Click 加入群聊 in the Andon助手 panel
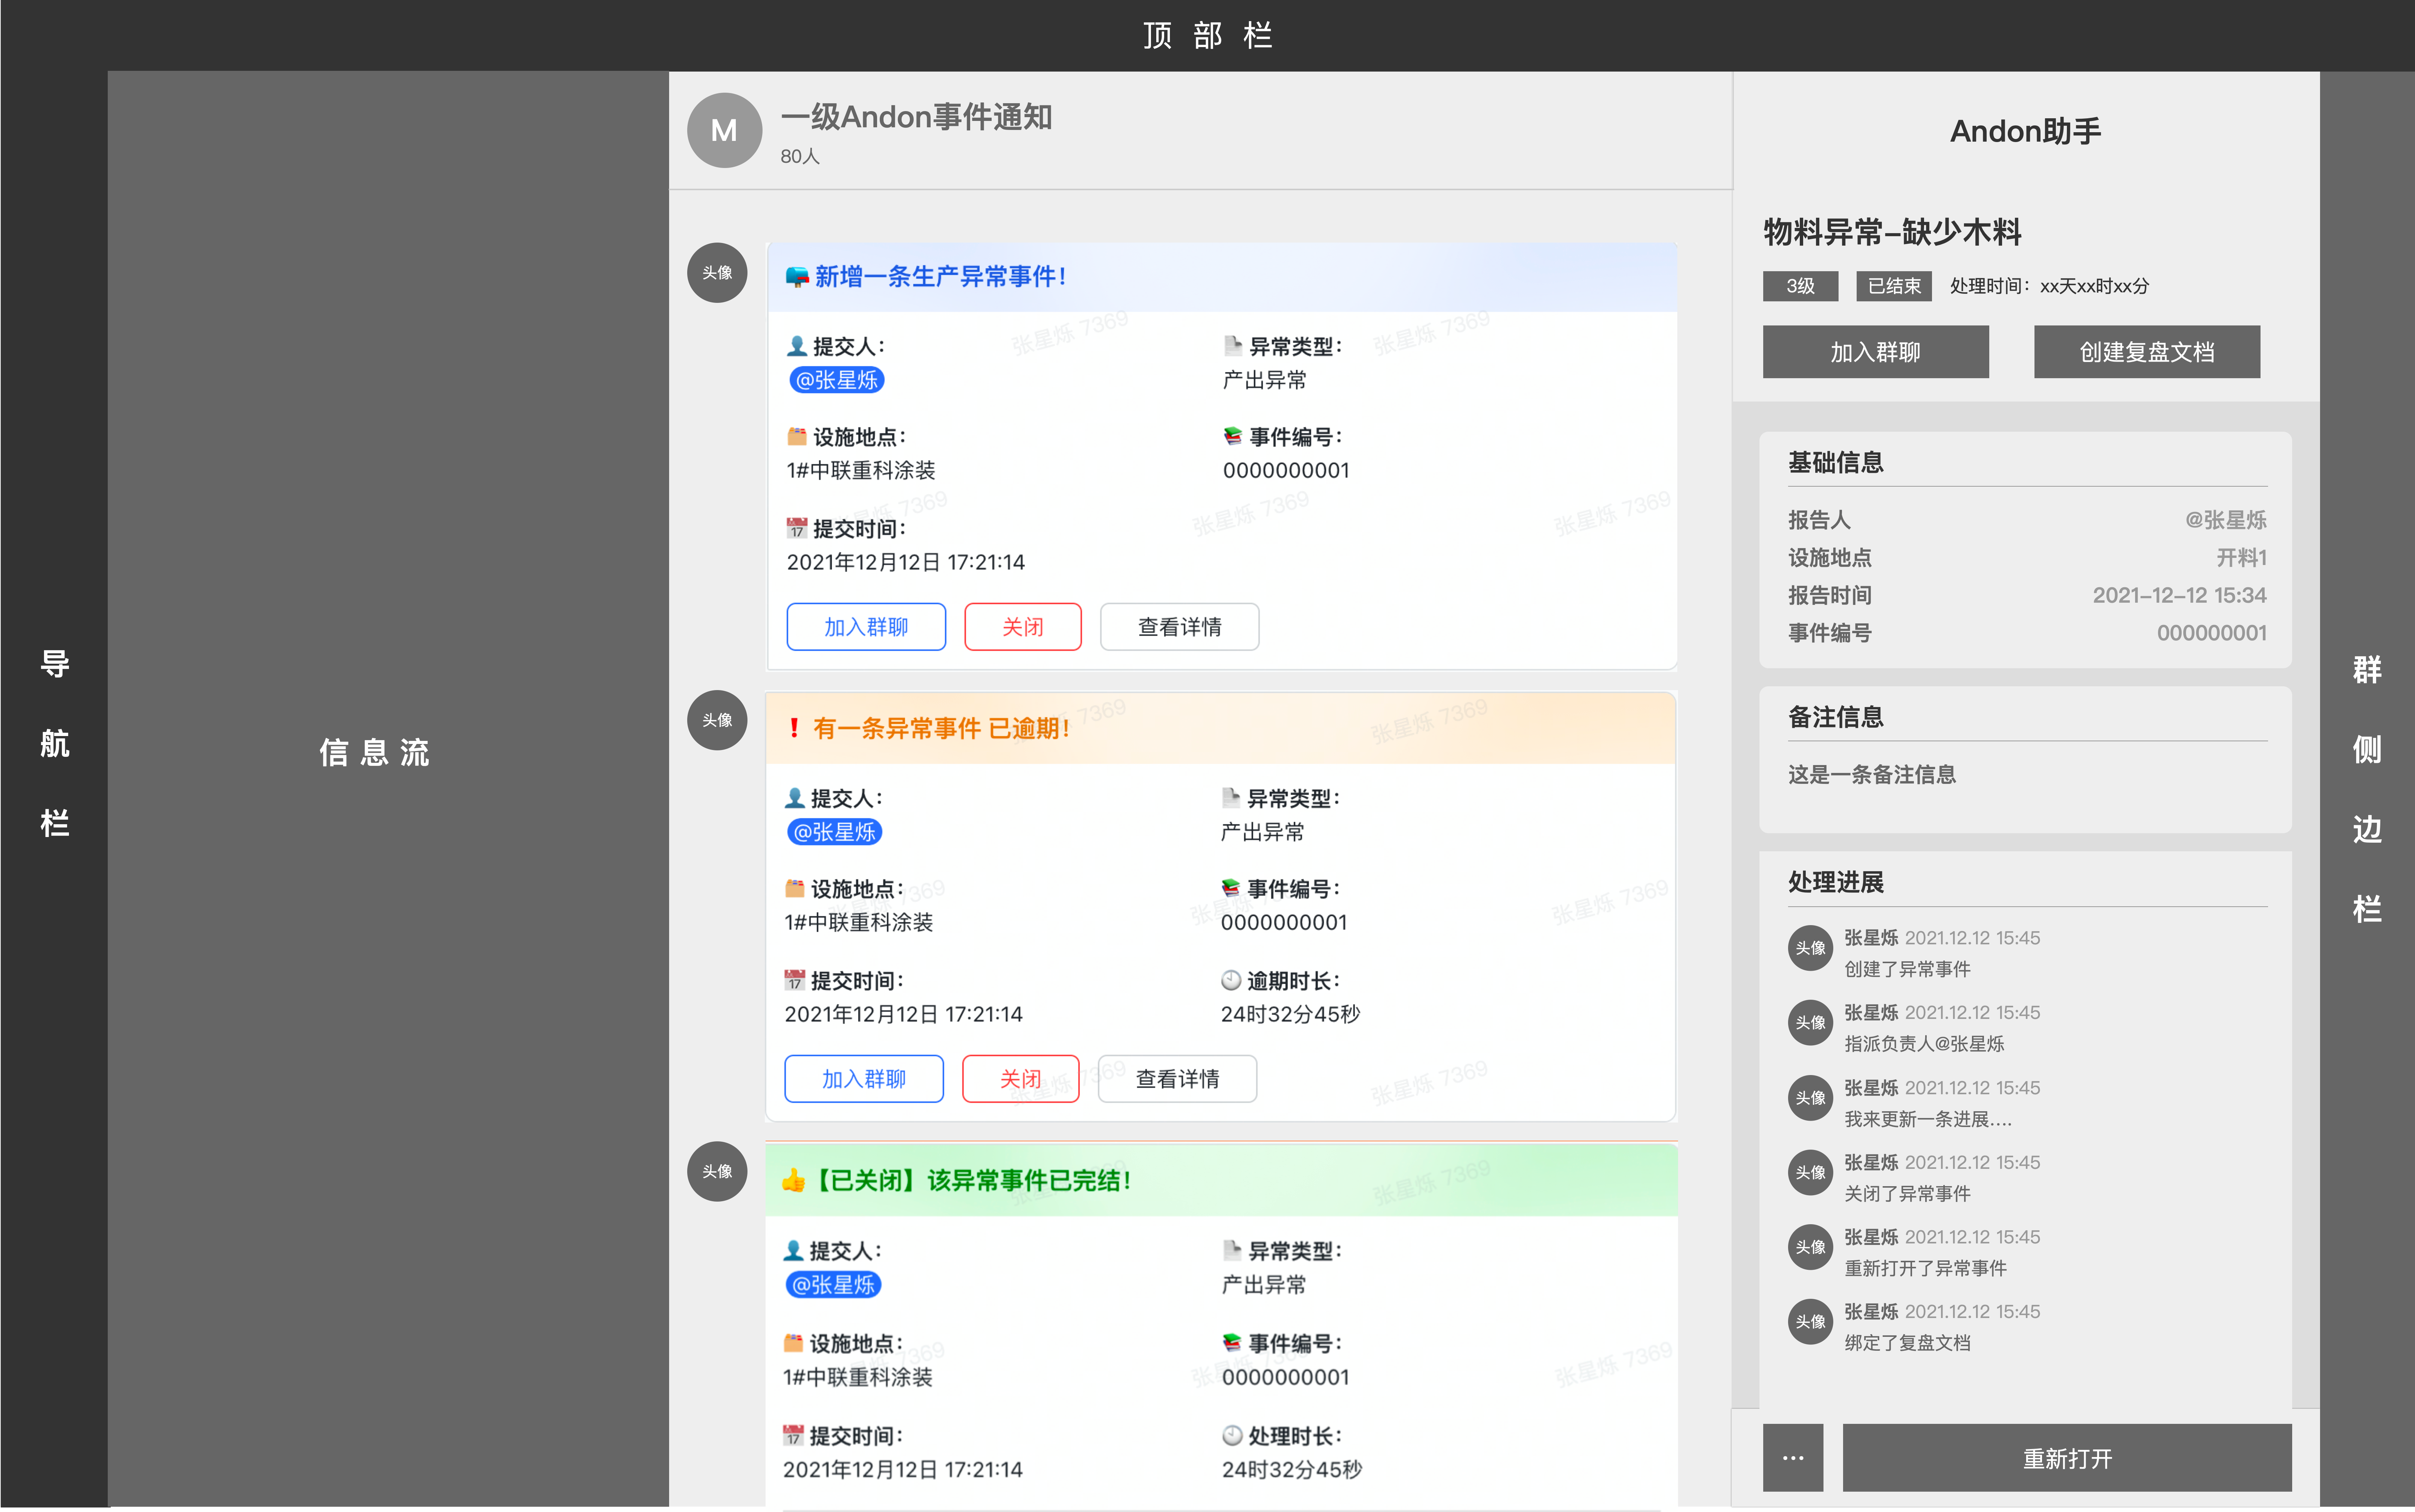This screenshot has width=2415, height=1512. tap(1875, 352)
